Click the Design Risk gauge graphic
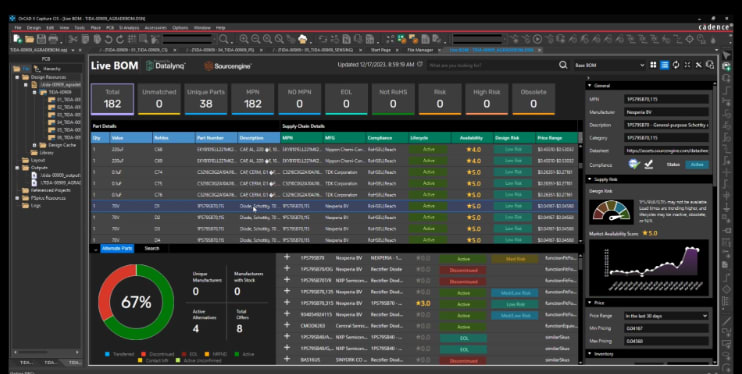Image resolution: width=742 pixels, height=374 pixels. (612, 212)
